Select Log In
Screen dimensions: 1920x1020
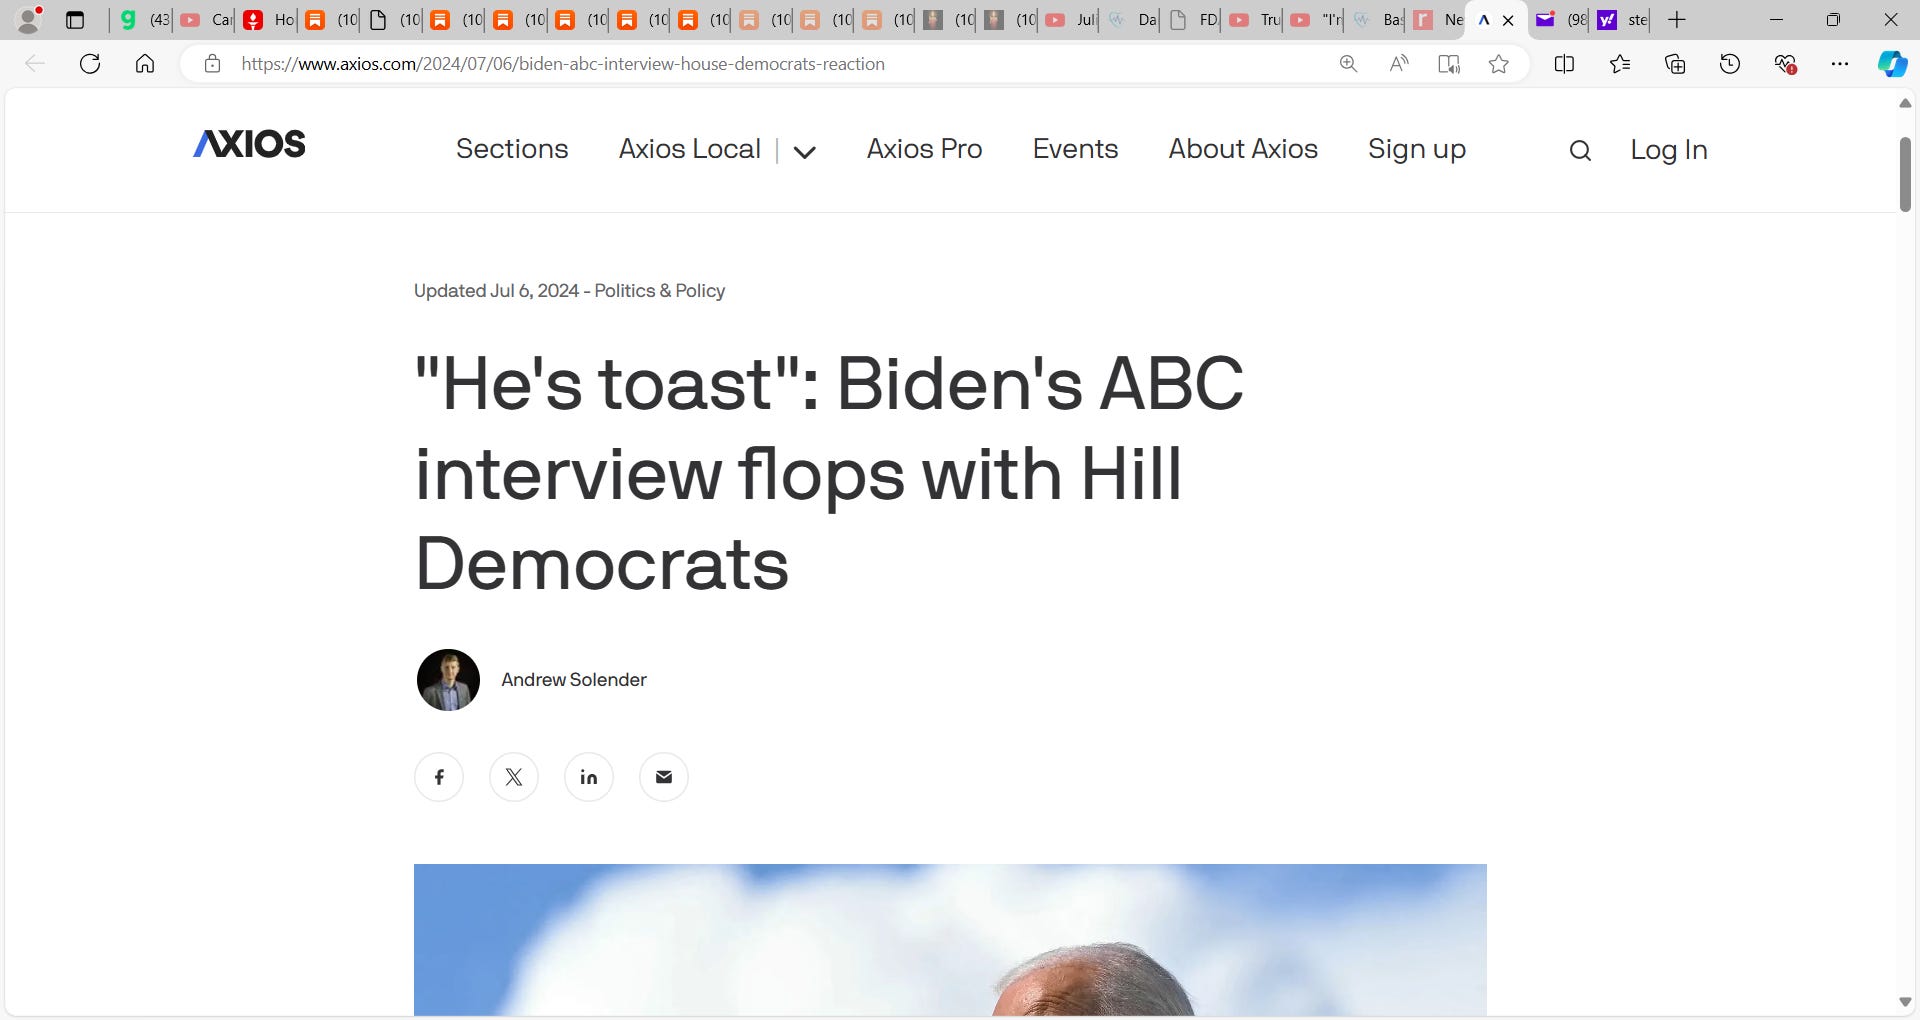click(1669, 150)
